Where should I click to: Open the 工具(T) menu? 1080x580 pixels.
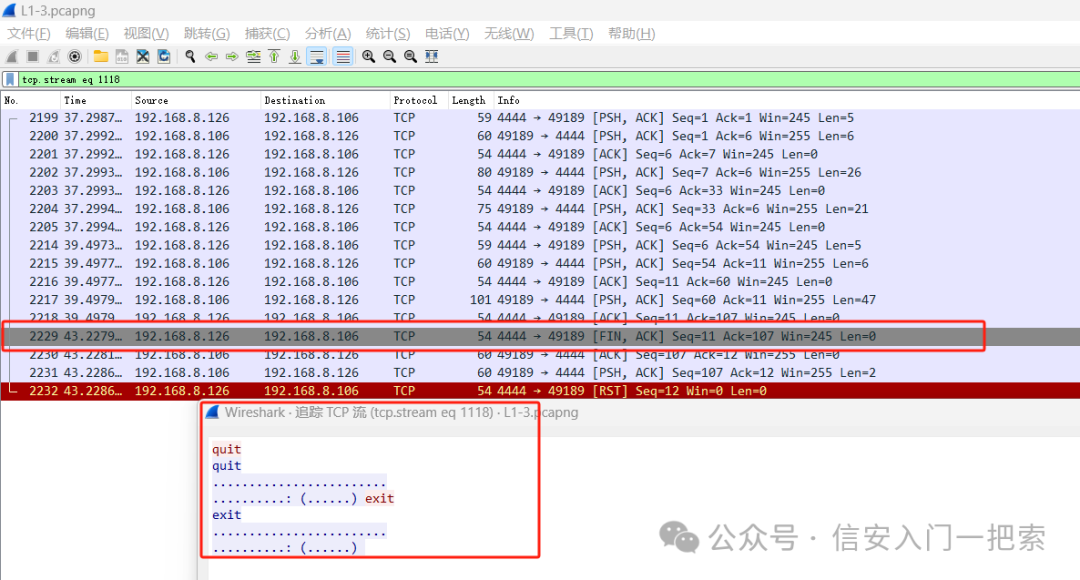coord(571,33)
